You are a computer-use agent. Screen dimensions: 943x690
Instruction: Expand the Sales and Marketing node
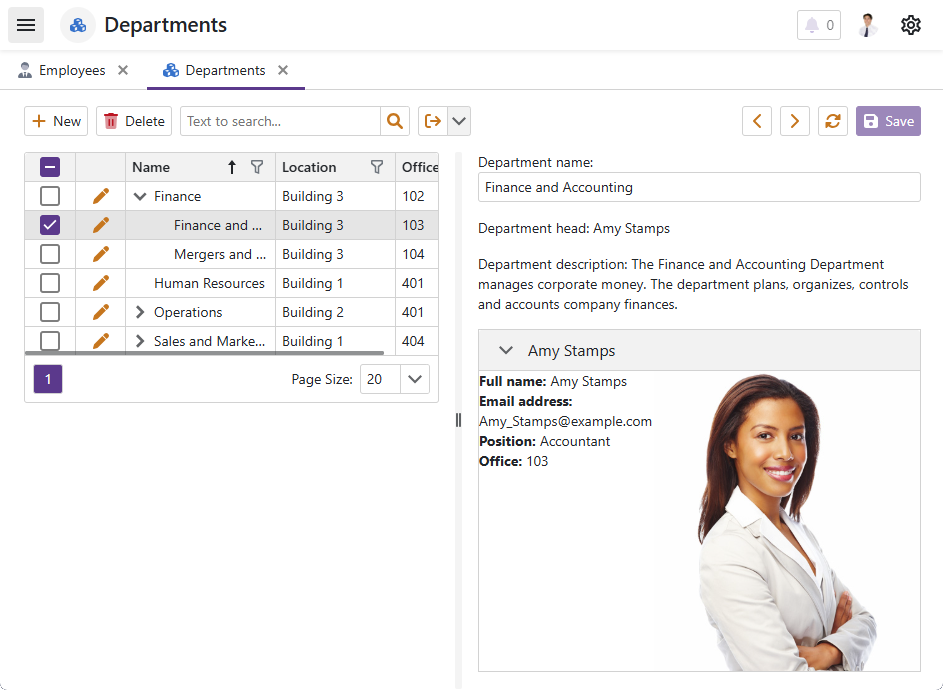140,341
